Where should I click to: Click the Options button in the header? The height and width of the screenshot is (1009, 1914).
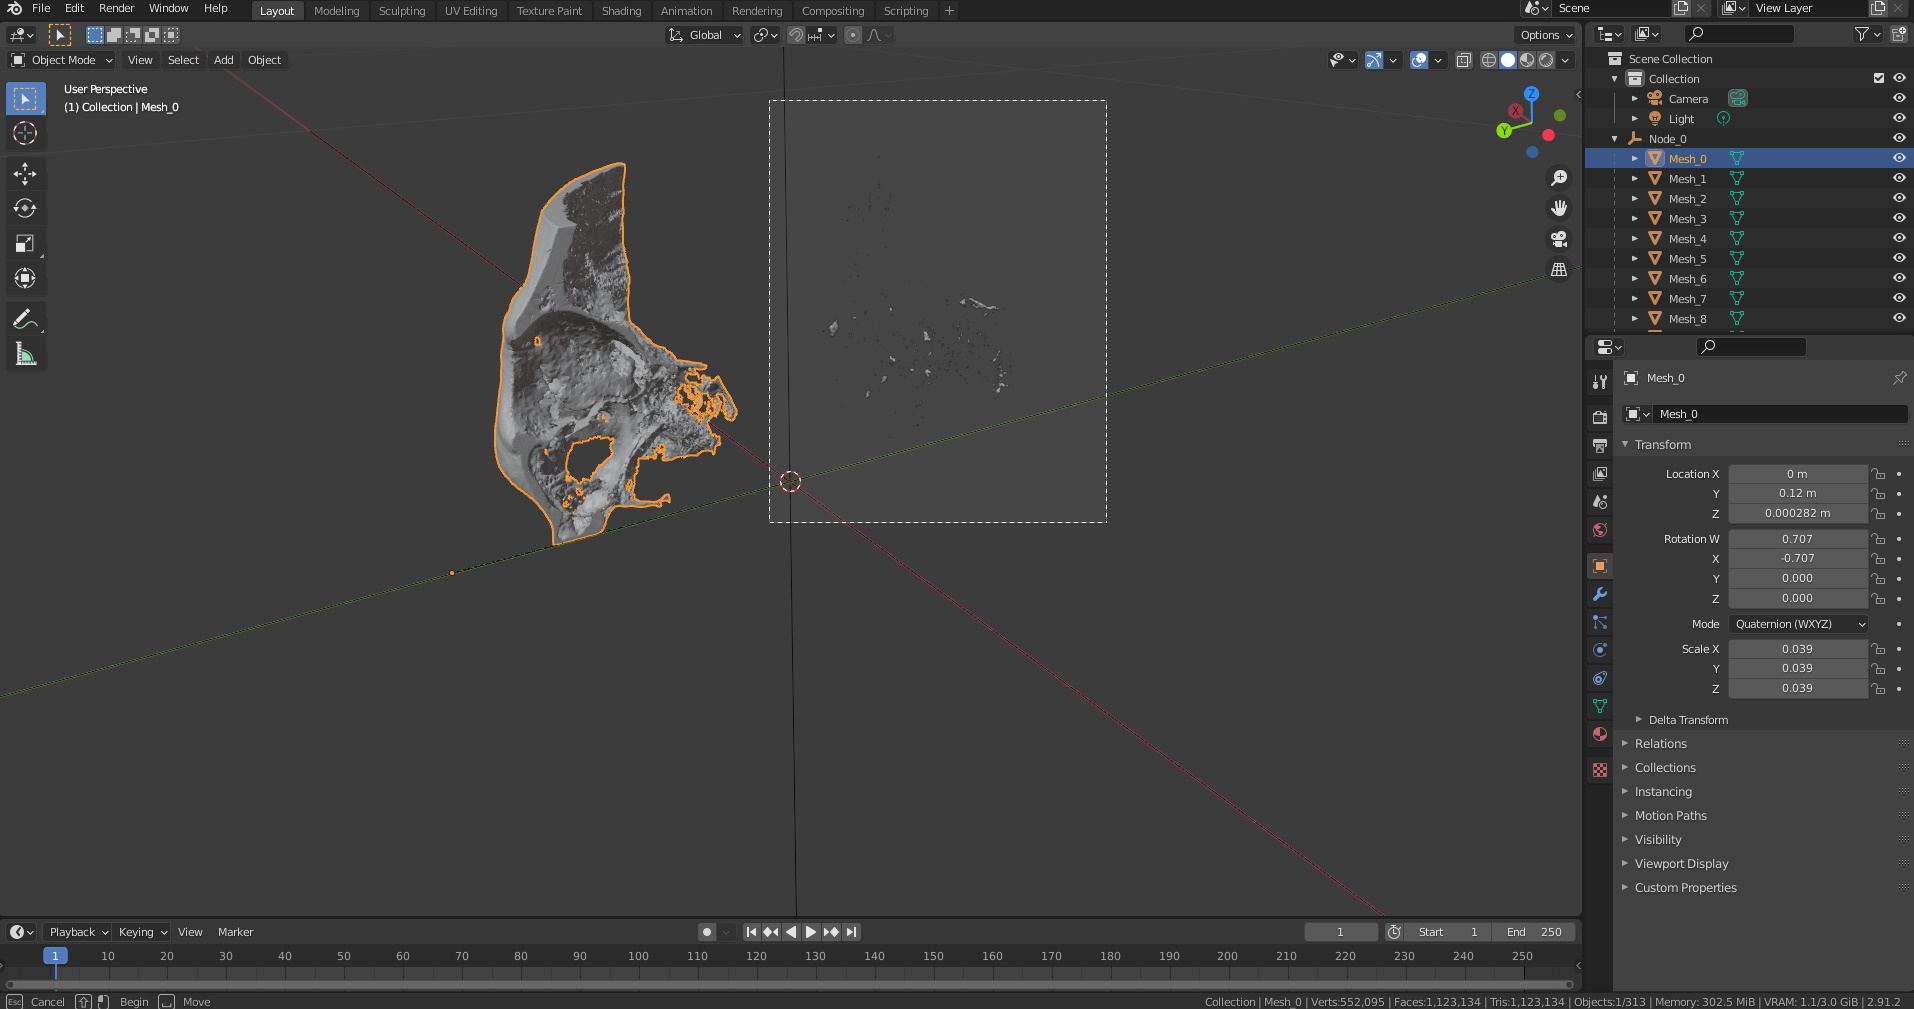[1546, 35]
